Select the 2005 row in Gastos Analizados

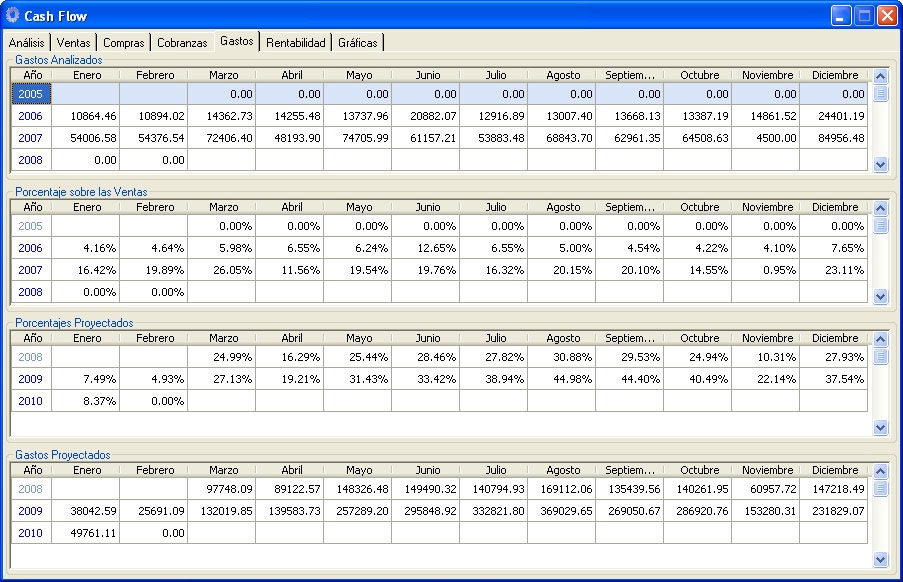click(x=31, y=94)
